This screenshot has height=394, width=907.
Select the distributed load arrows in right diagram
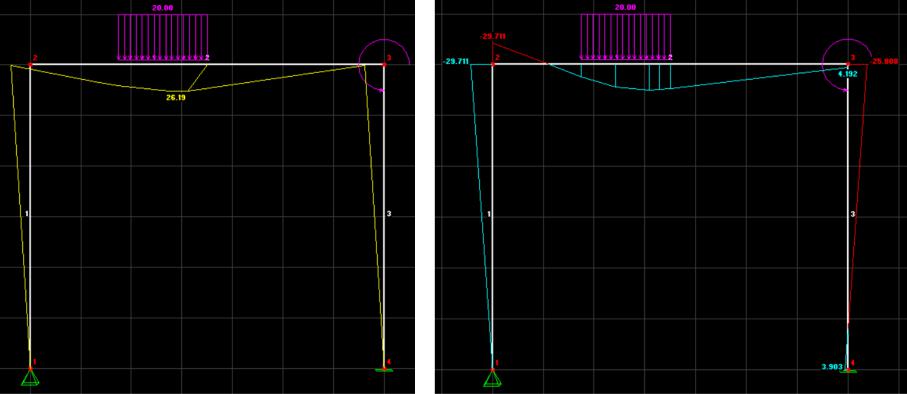tap(625, 37)
